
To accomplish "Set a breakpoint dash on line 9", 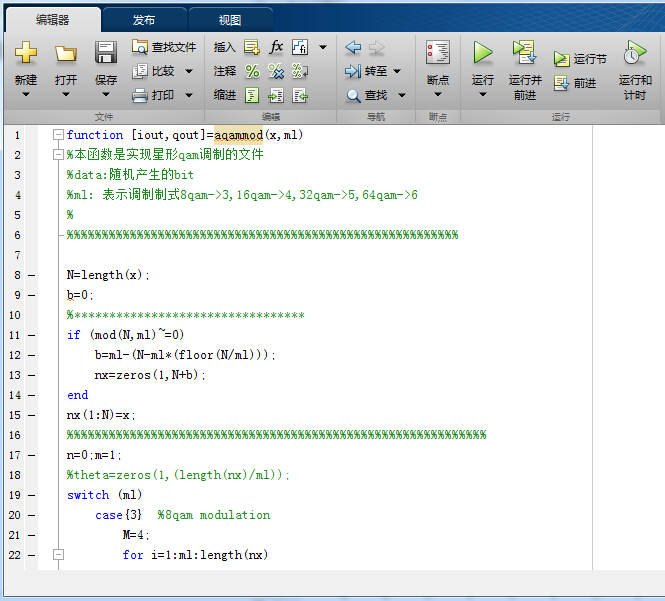I will click(32, 296).
